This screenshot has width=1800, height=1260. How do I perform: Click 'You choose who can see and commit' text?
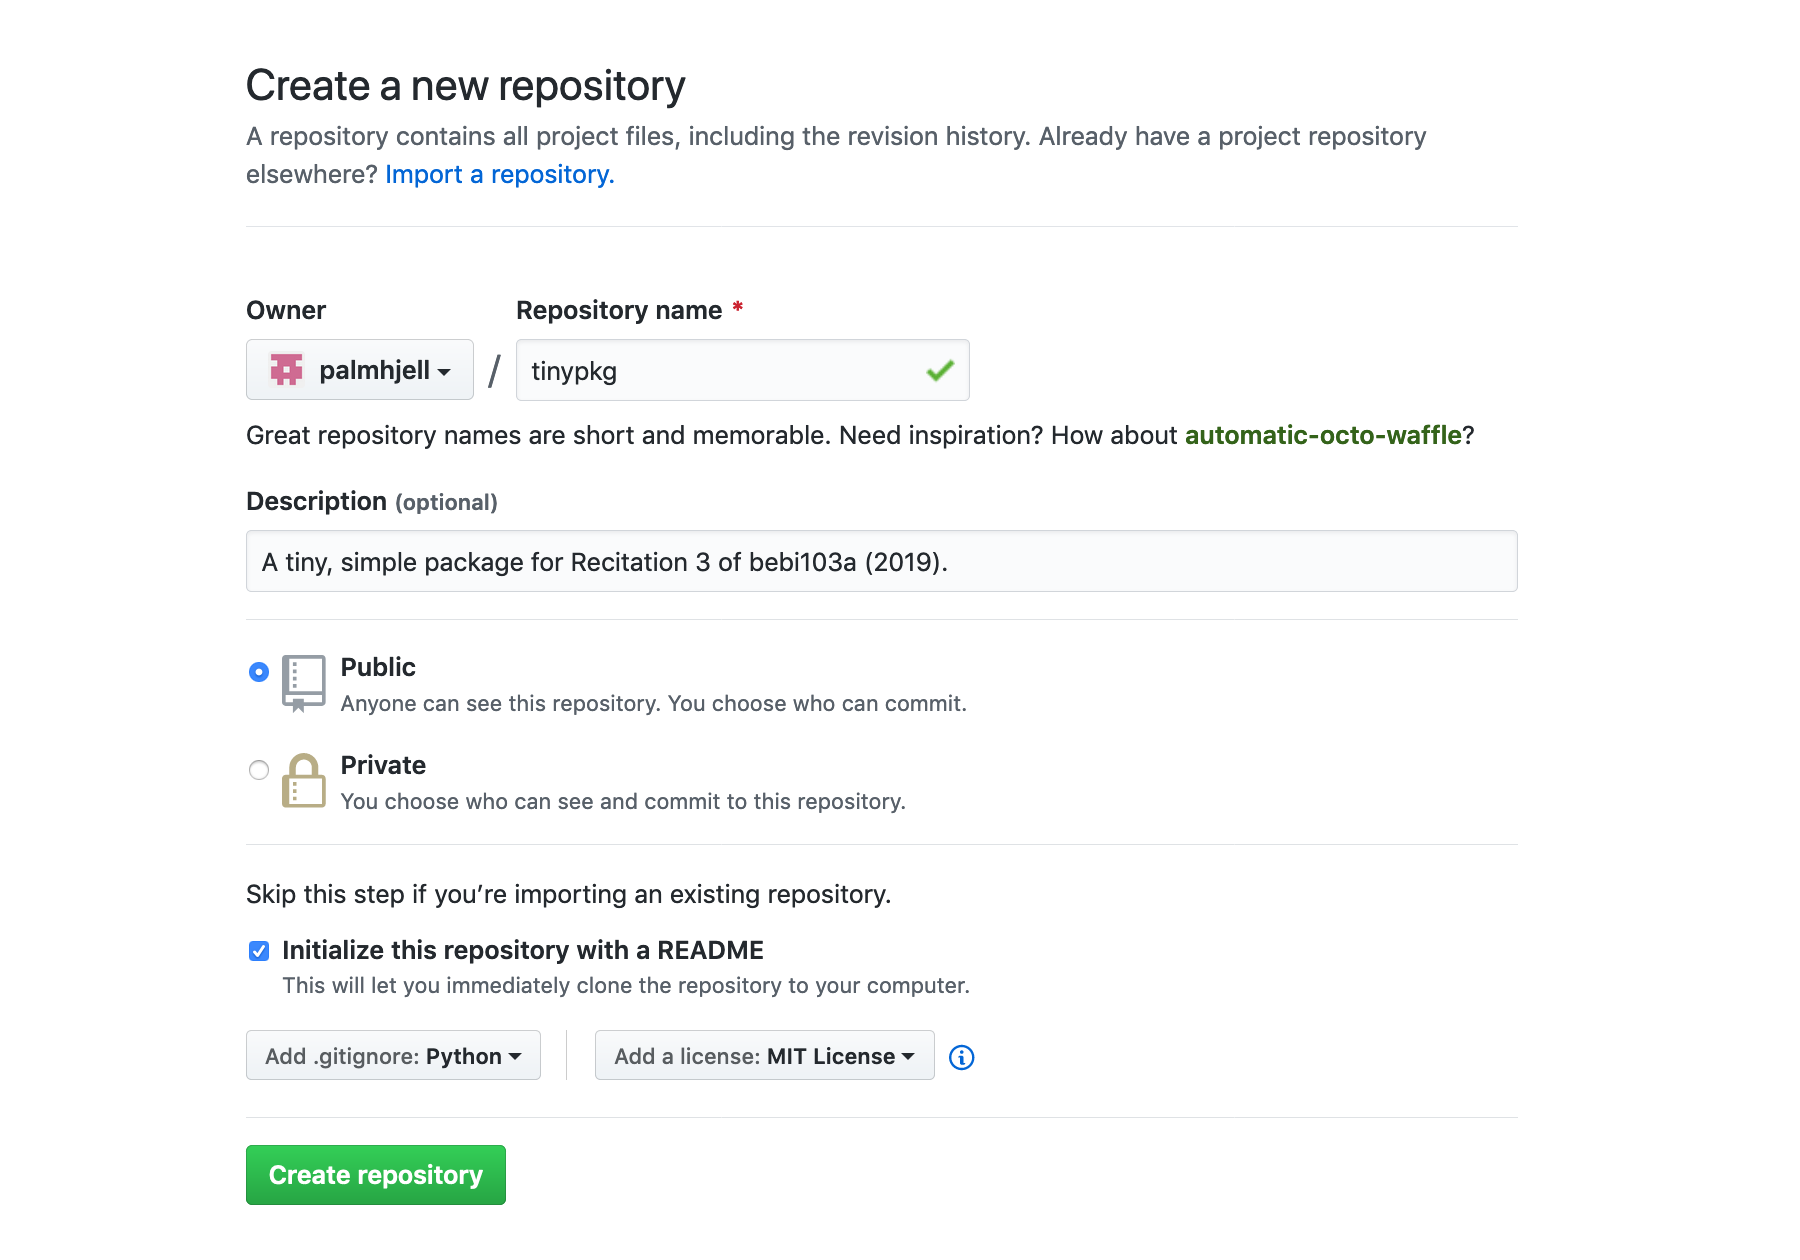(623, 802)
